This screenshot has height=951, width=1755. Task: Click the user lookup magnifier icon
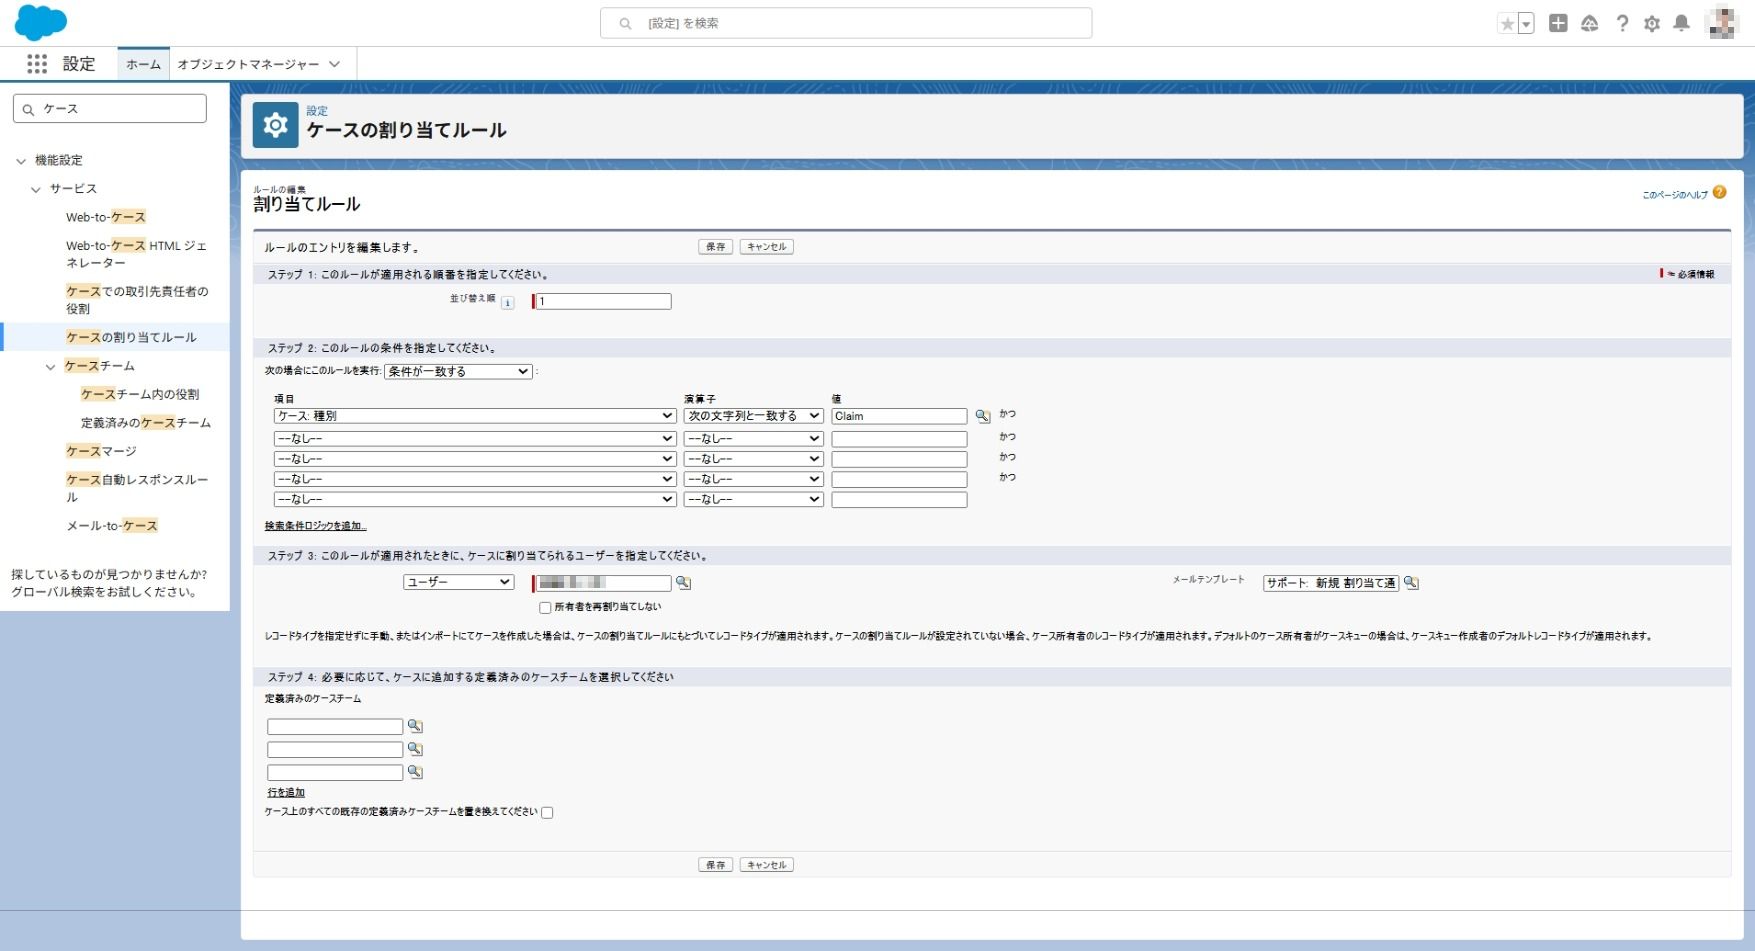click(683, 583)
